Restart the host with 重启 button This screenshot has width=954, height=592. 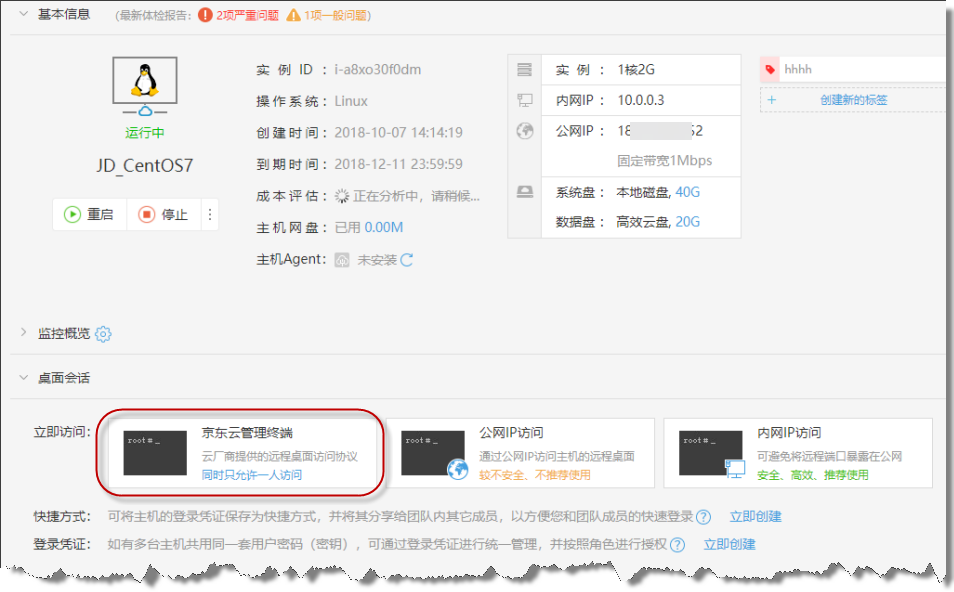point(89,214)
